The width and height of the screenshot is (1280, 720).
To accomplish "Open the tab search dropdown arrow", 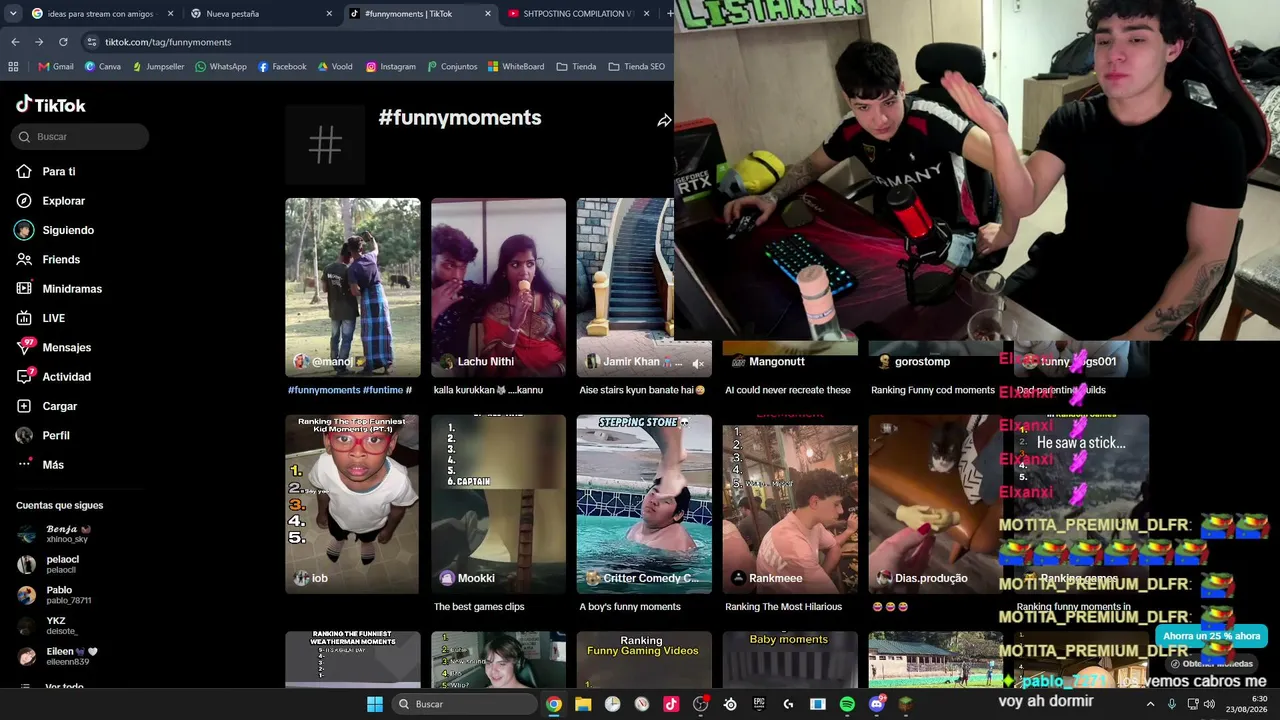I will tap(13, 14).
